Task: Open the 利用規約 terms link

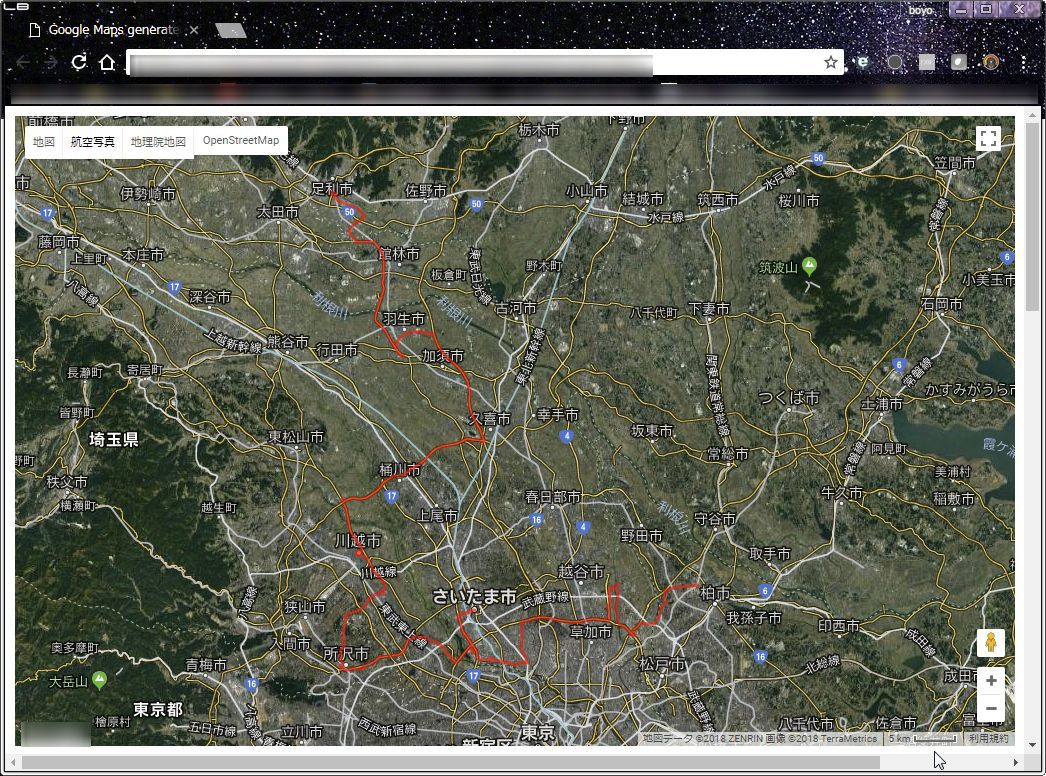Action: (x=989, y=739)
